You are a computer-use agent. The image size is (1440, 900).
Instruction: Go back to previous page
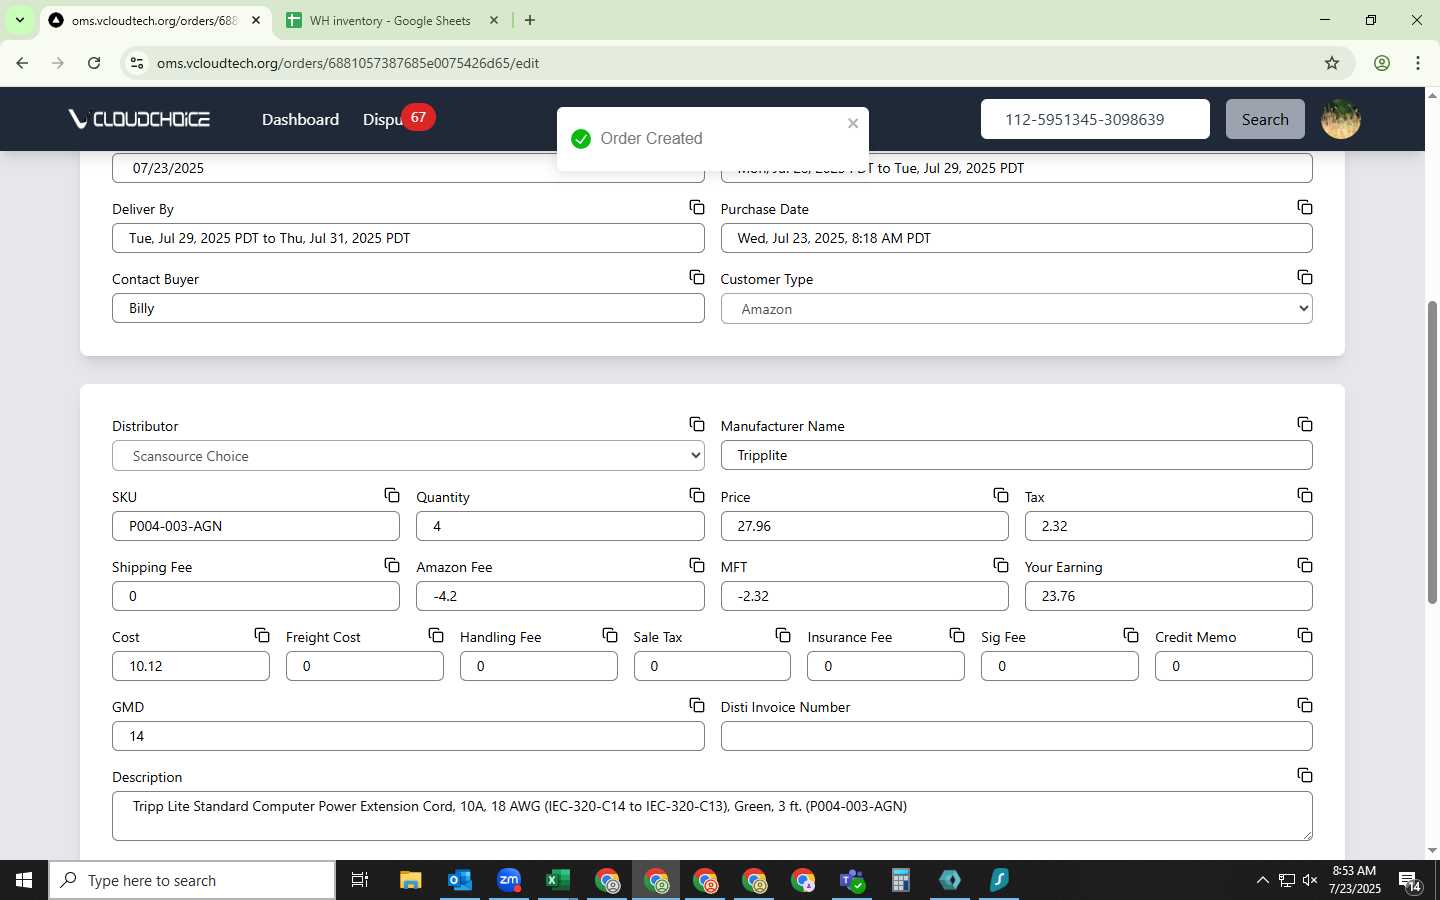(22, 63)
